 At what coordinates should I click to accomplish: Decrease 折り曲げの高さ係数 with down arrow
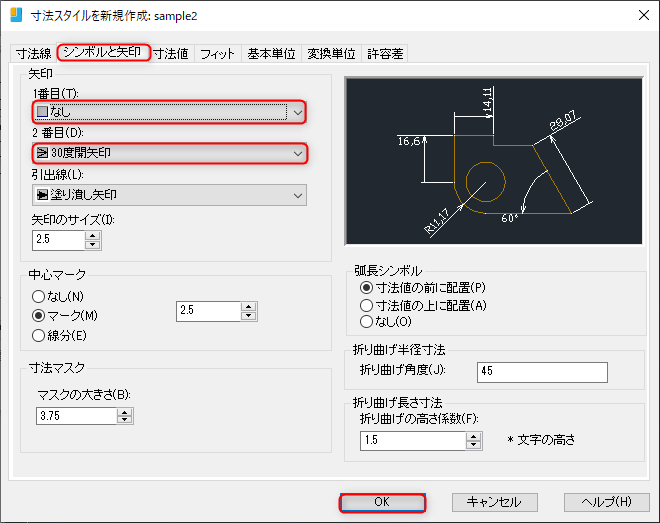pos(474,445)
